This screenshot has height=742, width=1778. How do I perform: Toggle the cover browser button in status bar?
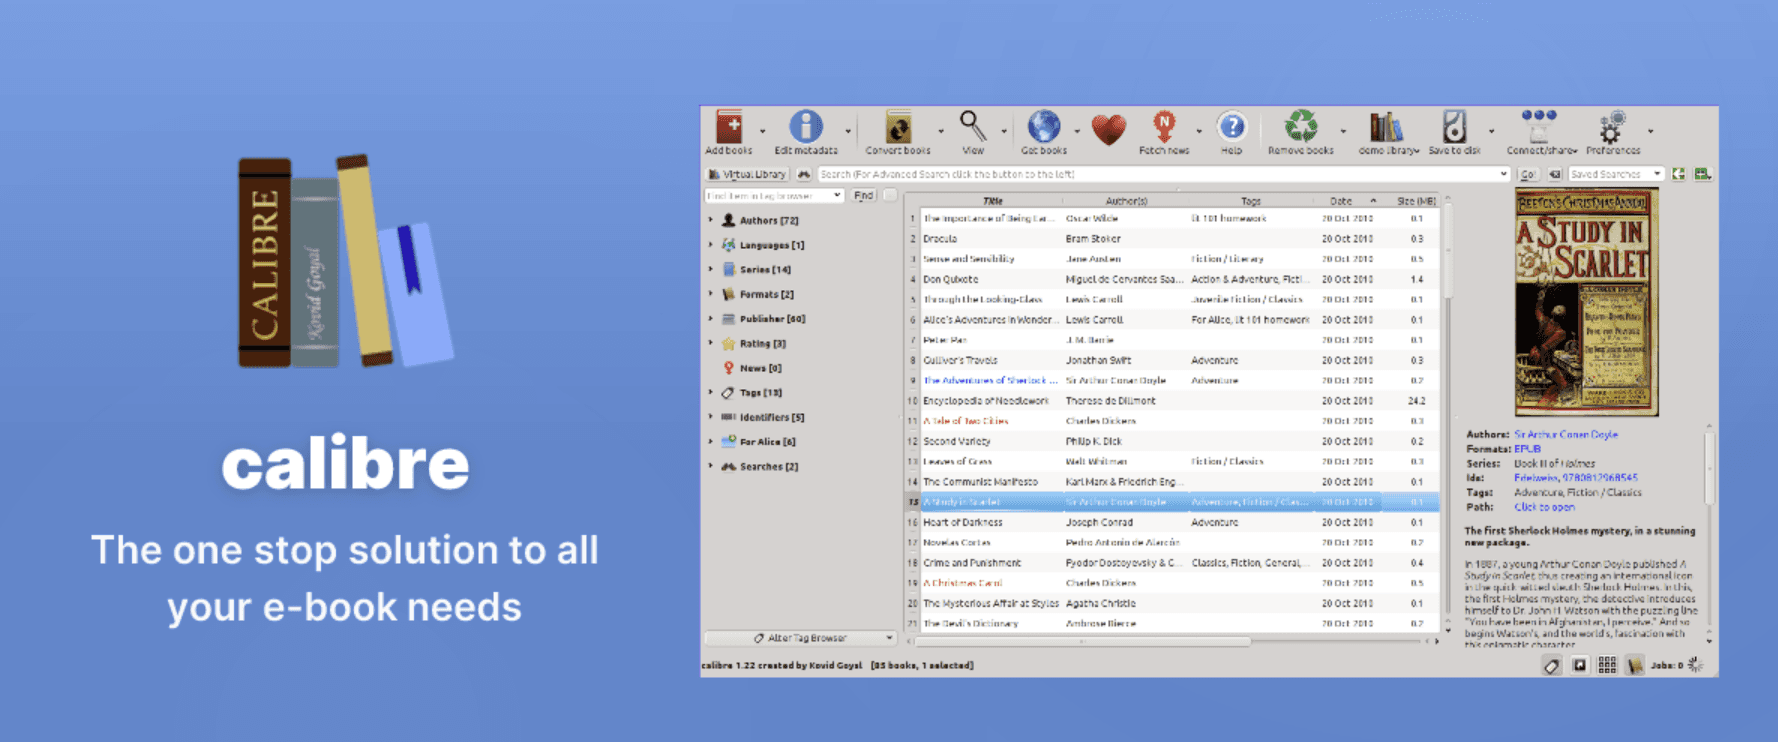(x=1579, y=665)
